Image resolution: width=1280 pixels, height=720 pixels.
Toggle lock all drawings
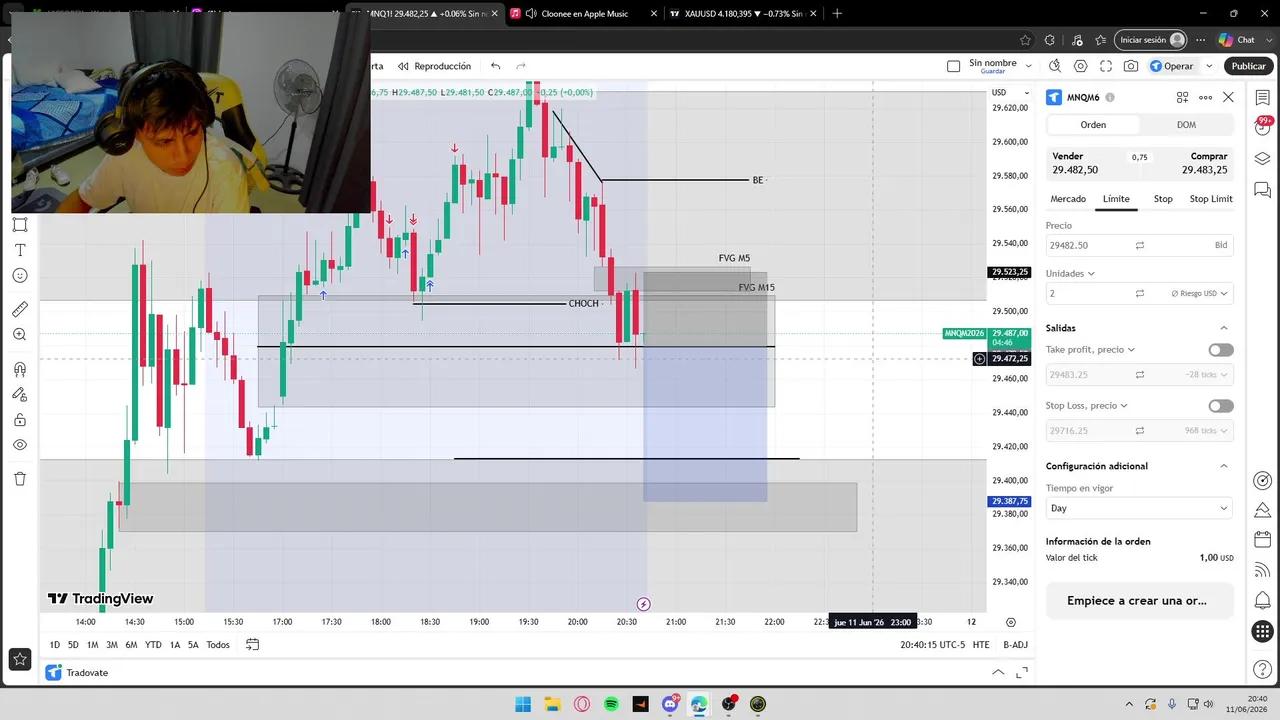pyautogui.click(x=20, y=420)
